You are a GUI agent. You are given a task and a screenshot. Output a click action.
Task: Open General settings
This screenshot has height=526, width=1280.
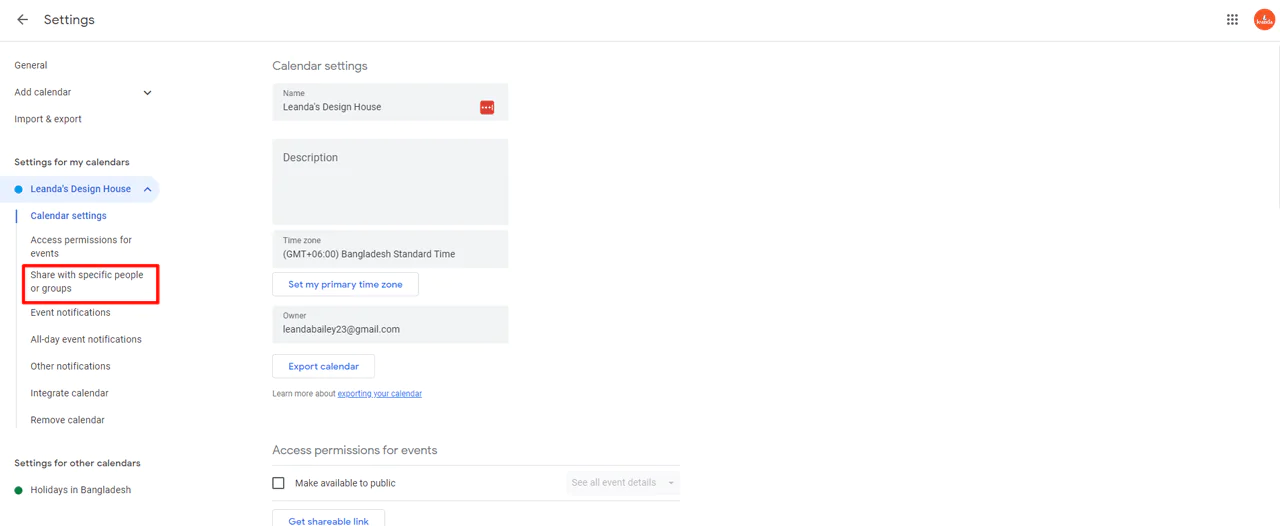[x=31, y=65]
